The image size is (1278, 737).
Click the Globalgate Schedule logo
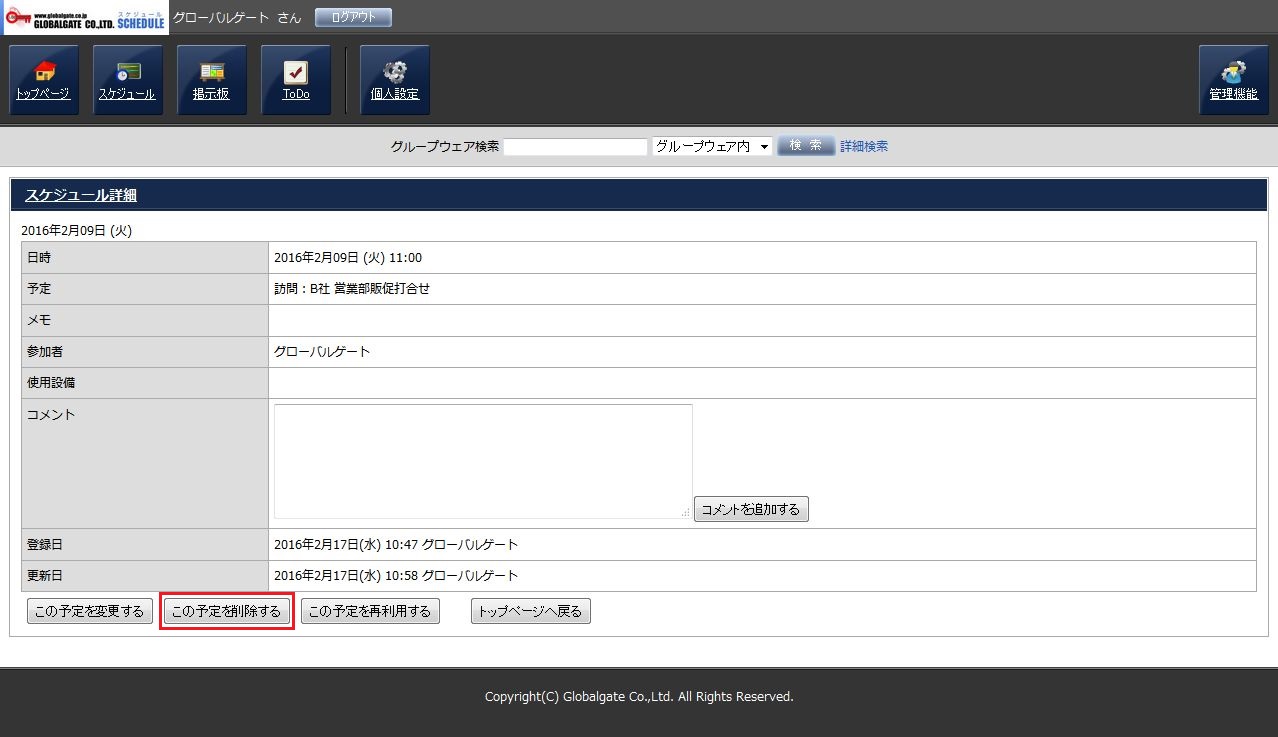[x=84, y=17]
